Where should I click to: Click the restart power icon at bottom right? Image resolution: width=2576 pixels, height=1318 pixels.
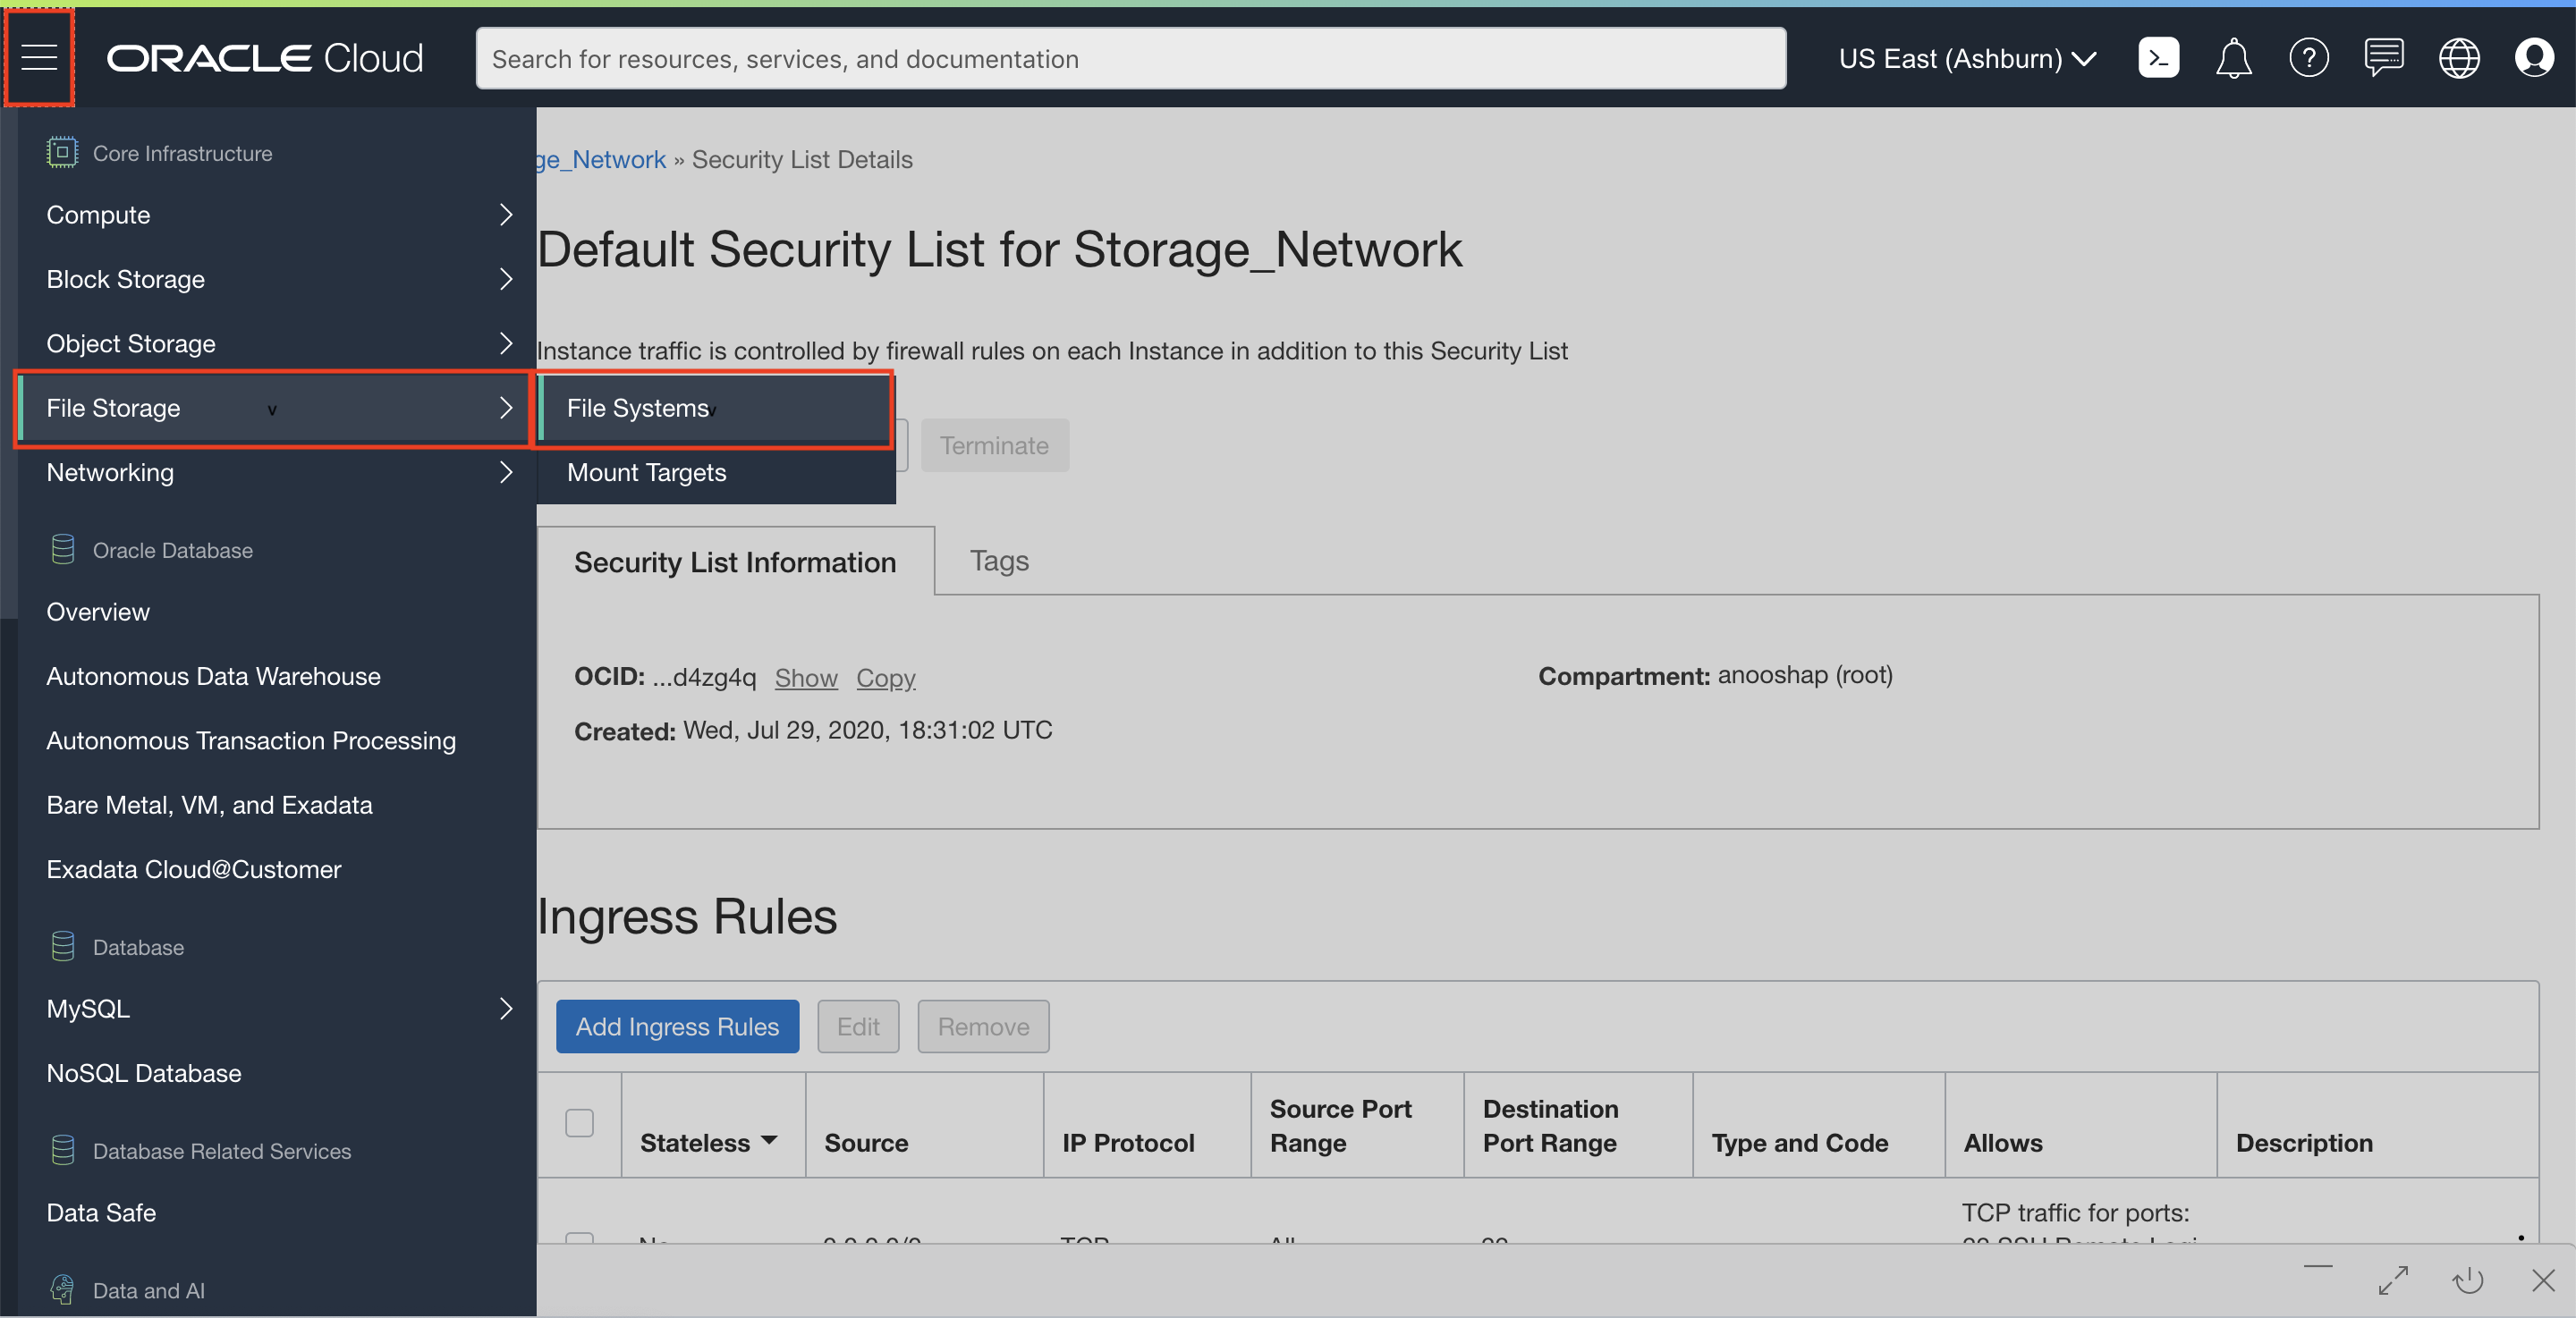tap(2467, 1280)
